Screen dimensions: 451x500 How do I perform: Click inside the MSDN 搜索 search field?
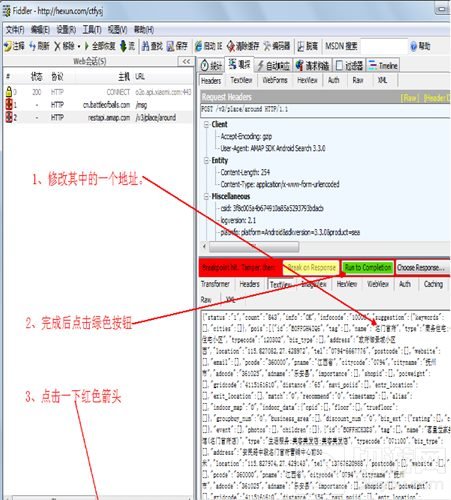384,46
